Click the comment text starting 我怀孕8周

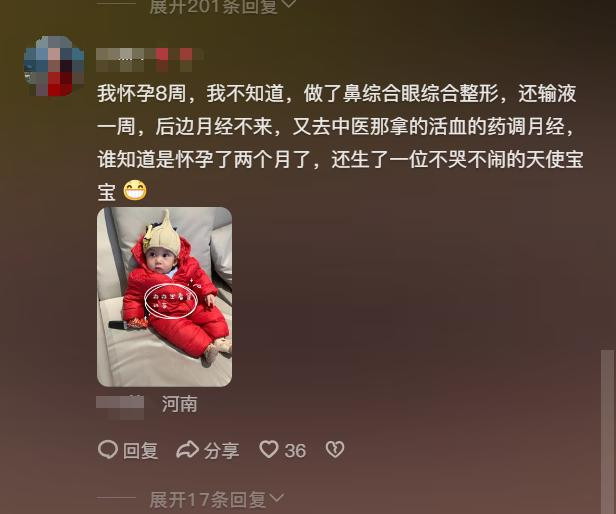click(340, 143)
